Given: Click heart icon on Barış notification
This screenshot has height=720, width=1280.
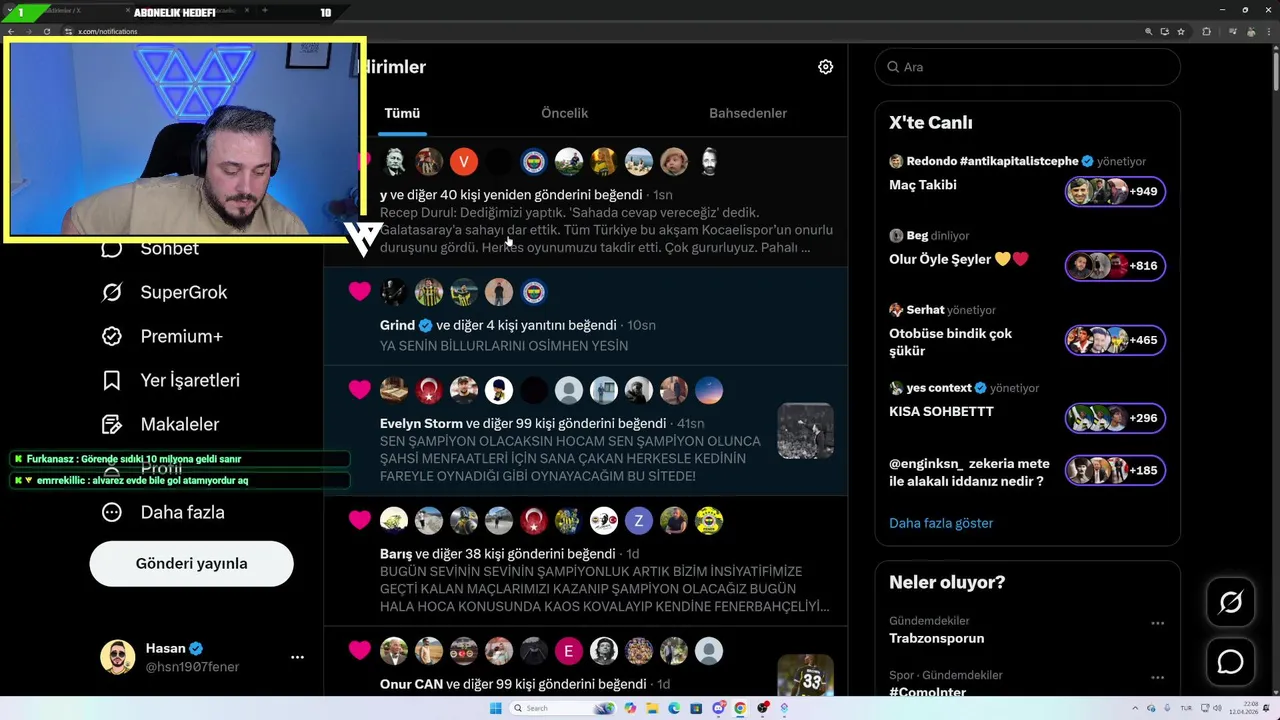Looking at the screenshot, I should click(x=360, y=520).
